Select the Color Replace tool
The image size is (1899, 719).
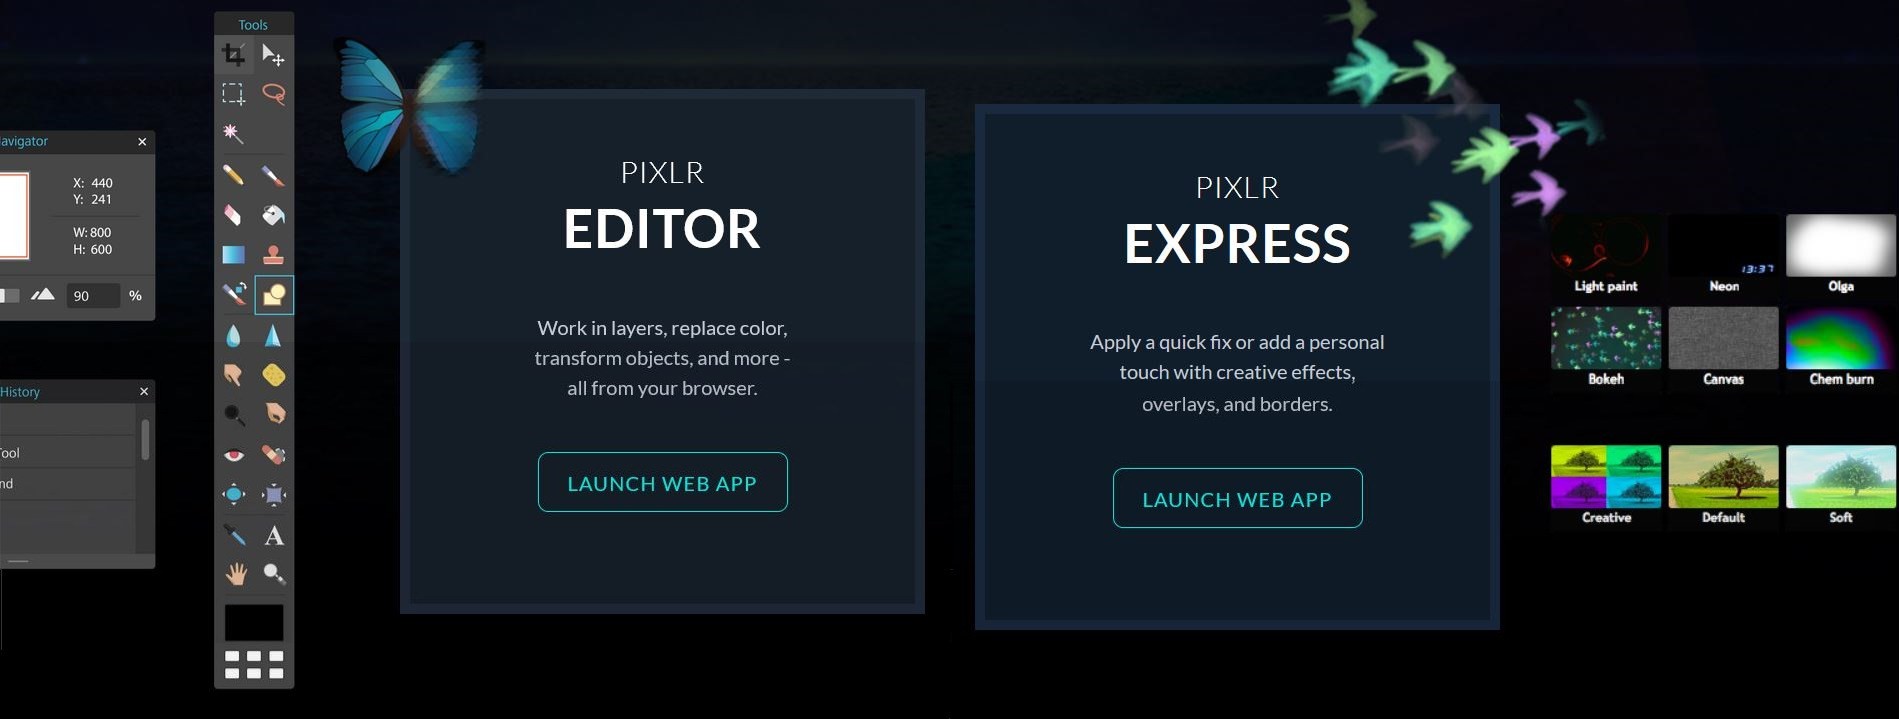(x=233, y=294)
